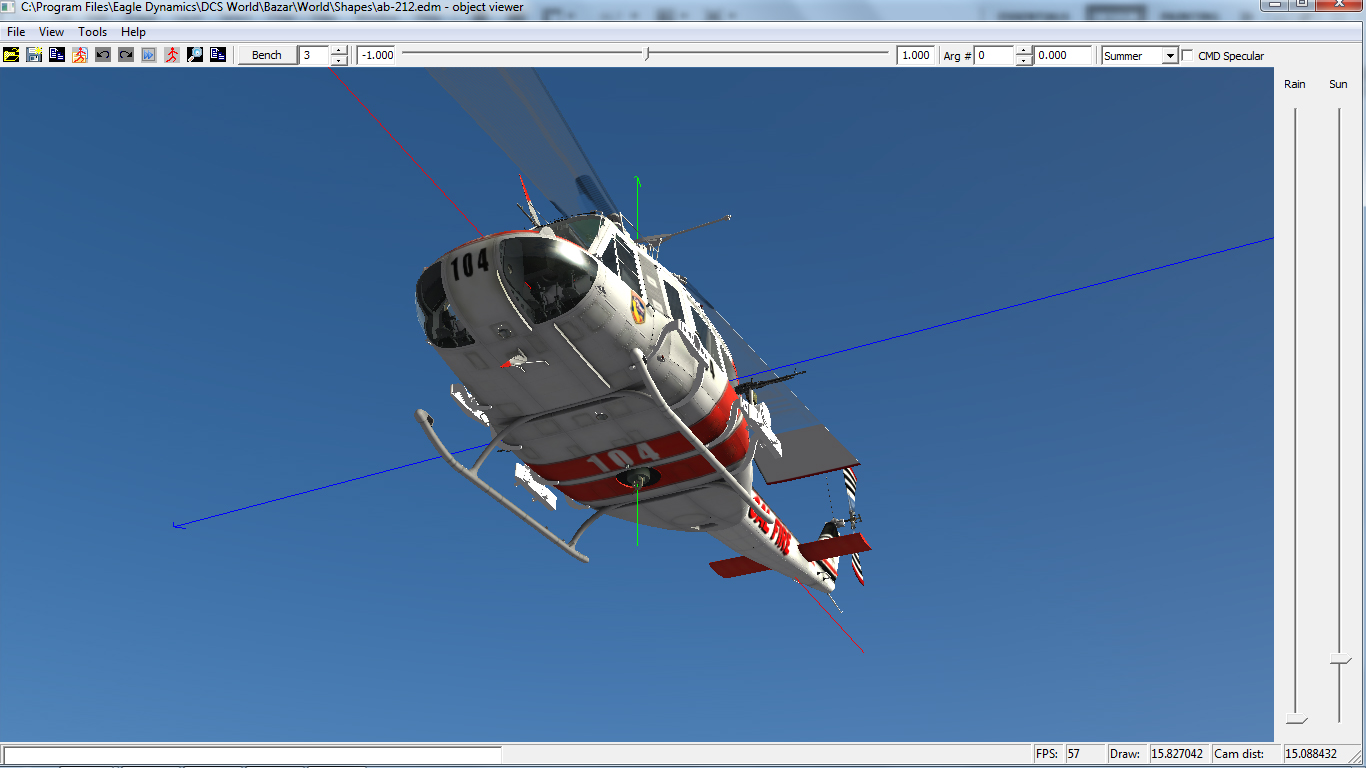Screen dimensions: 1366x768
Task: Open the File menu
Action: [16, 32]
